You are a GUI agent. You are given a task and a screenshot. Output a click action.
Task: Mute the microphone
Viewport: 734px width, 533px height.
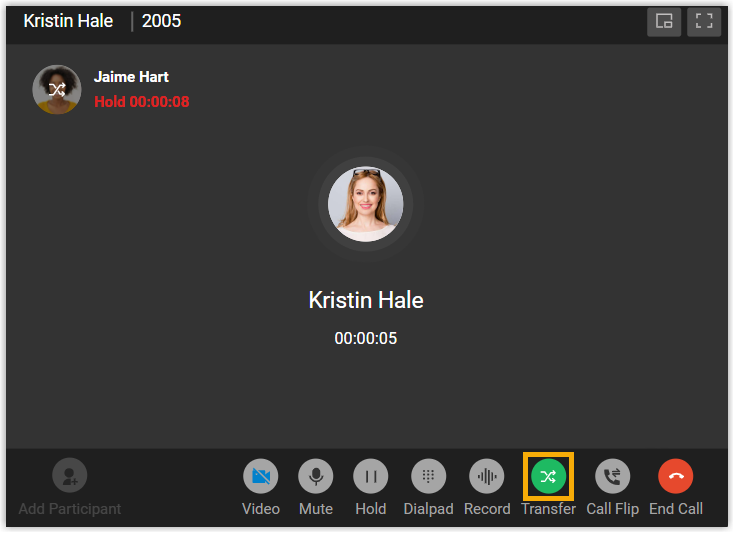coord(316,476)
